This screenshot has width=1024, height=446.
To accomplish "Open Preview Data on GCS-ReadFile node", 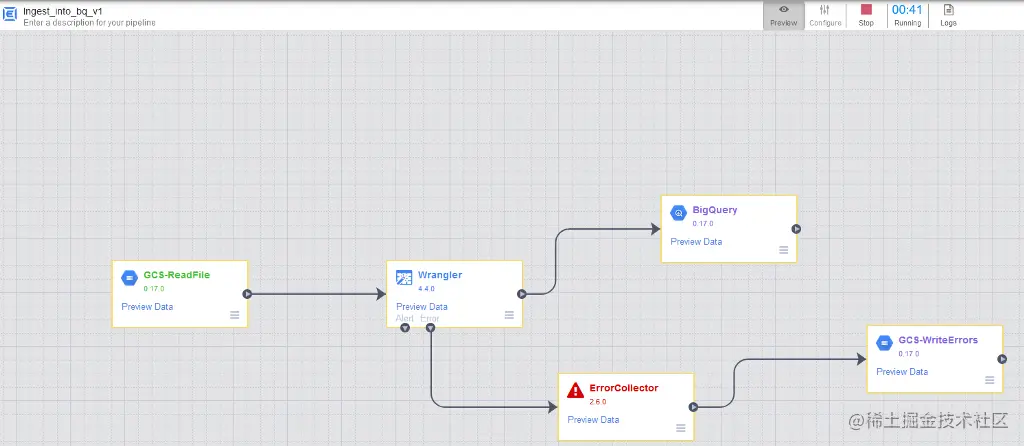I will coord(147,306).
